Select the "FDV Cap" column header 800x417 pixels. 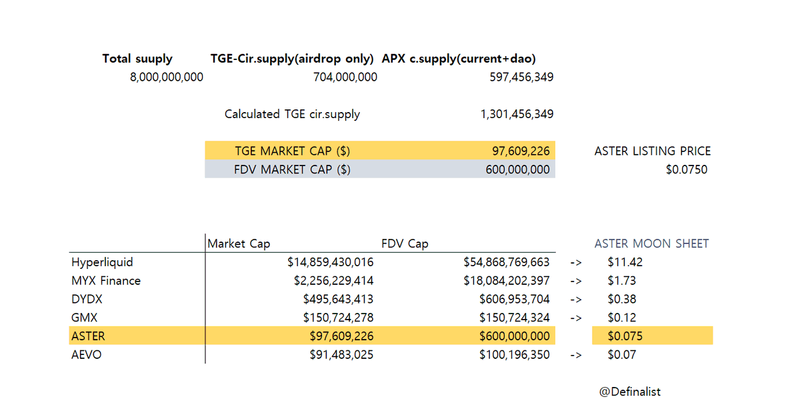[x=405, y=244]
